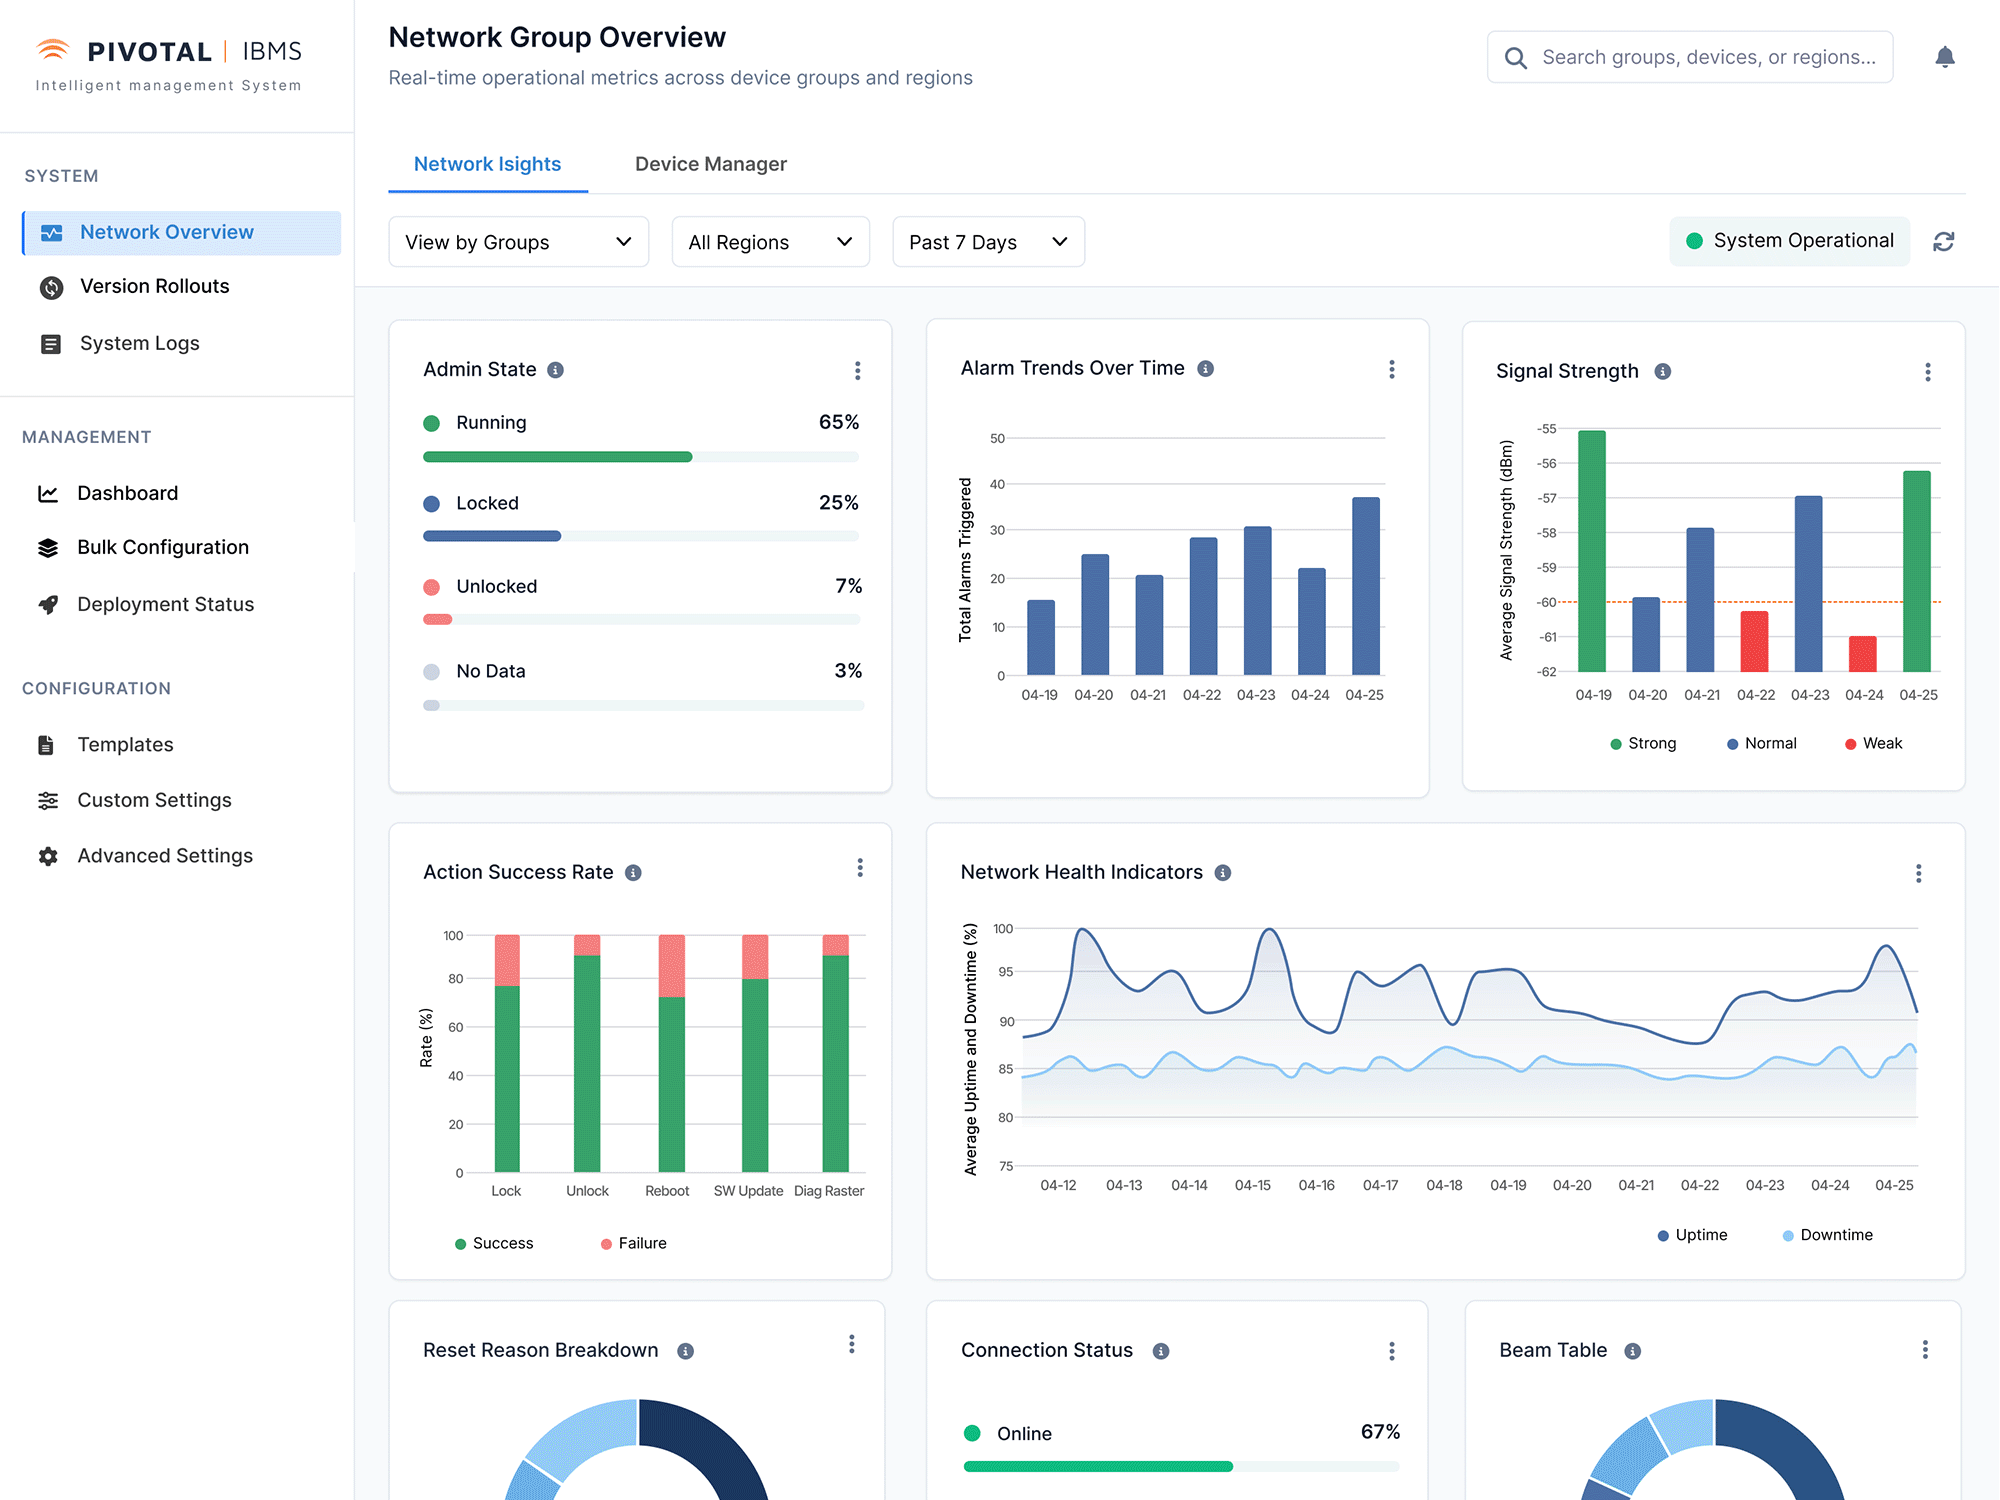Open Admin State card three-dot menu
Image resolution: width=2000 pixels, height=1500 pixels.
[x=857, y=371]
